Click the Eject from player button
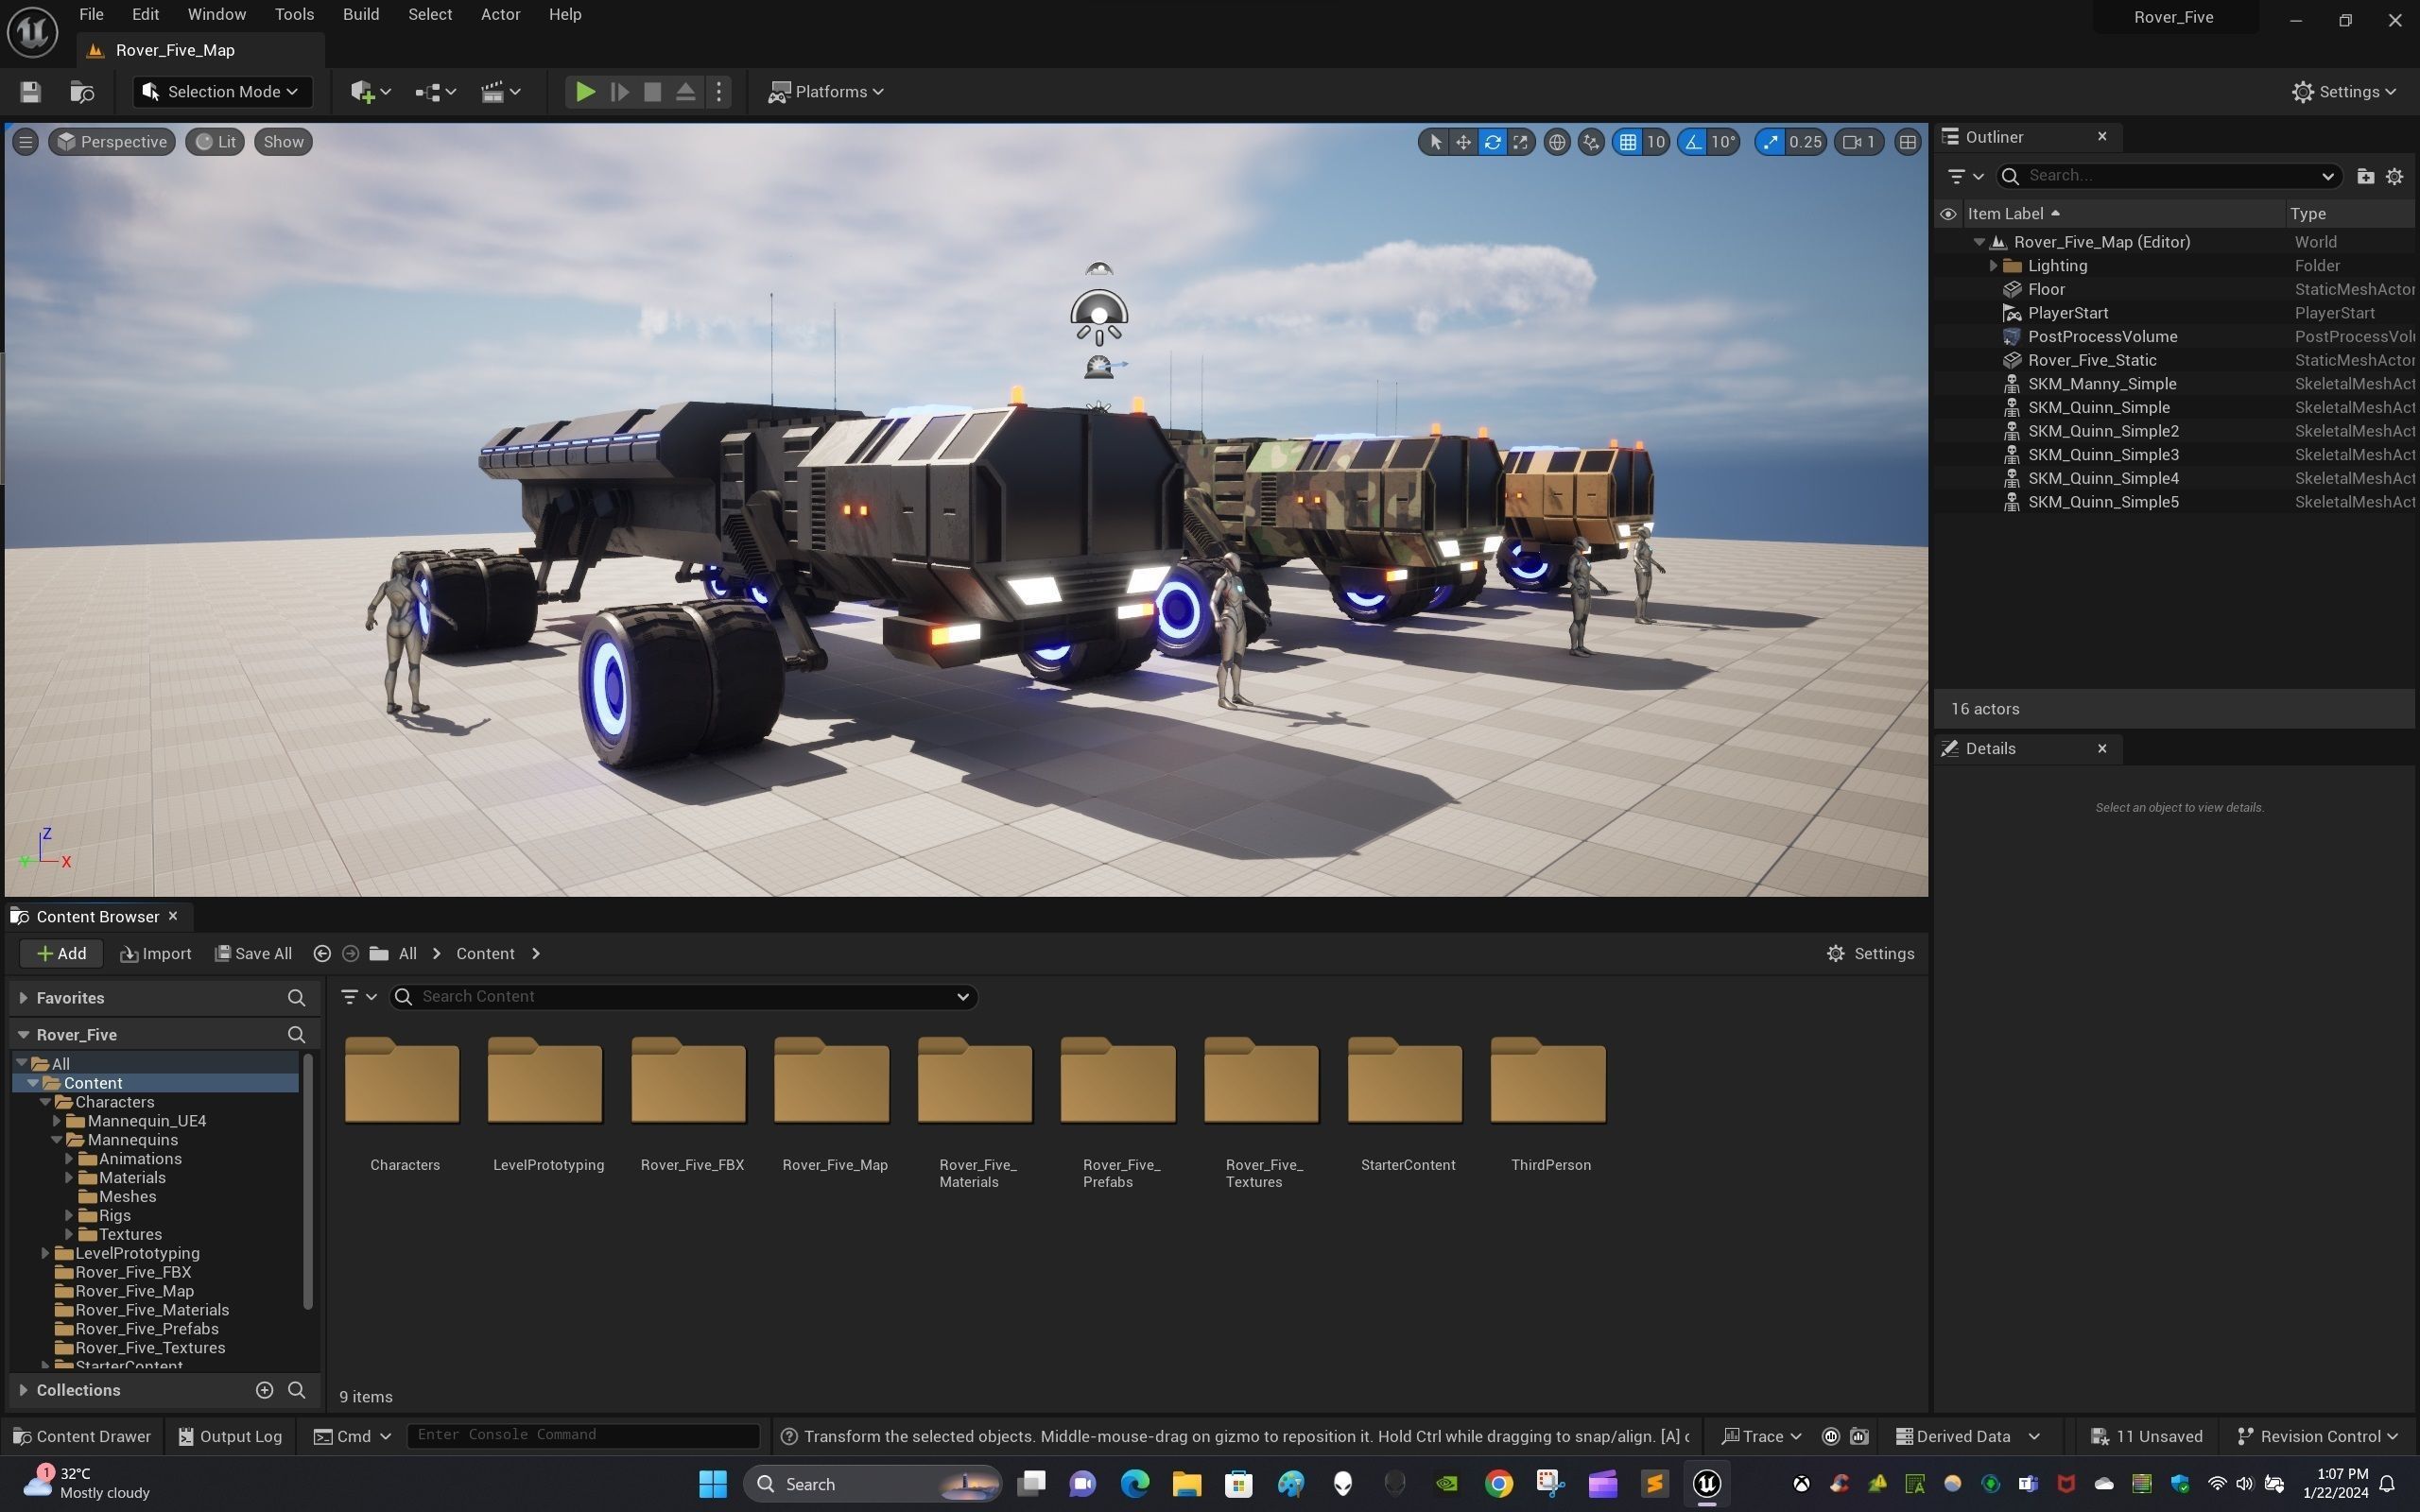This screenshot has height=1512, width=2420. [x=686, y=92]
